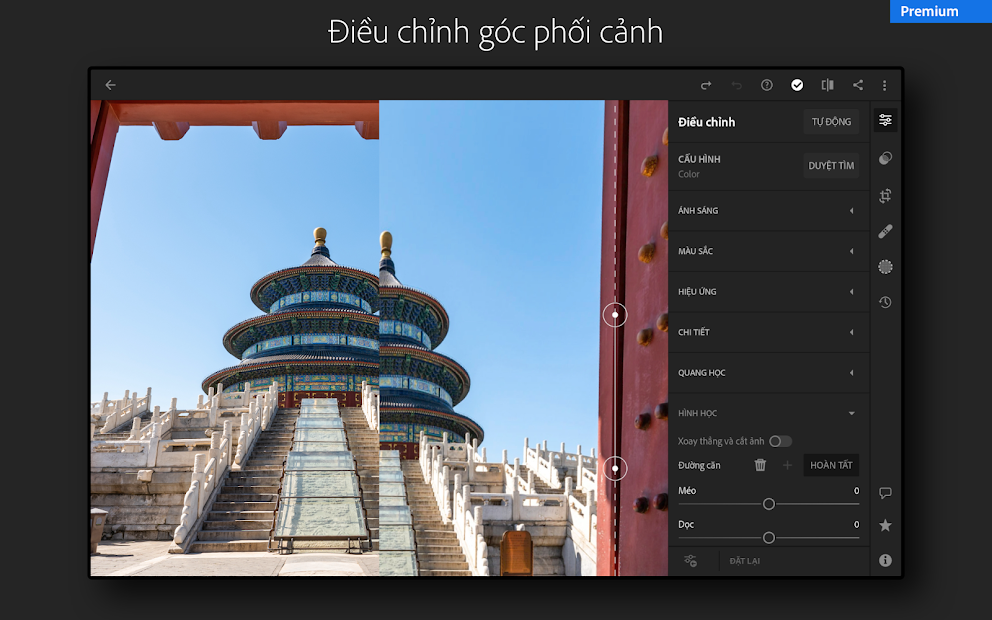Confirm edits with the white checkmark
Screen dimensions: 992x620
(x=797, y=85)
